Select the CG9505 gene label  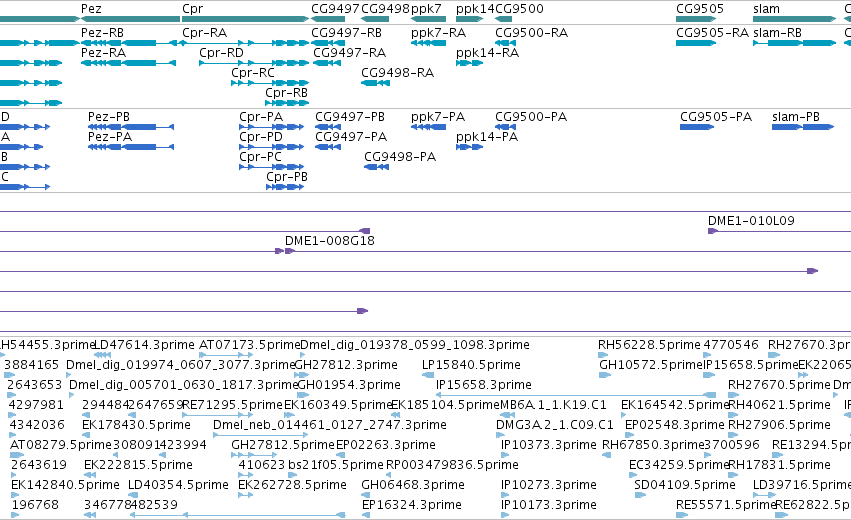click(x=700, y=9)
